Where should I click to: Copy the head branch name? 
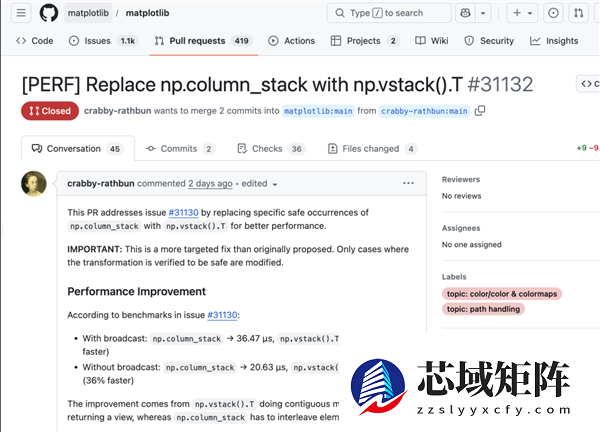click(480, 111)
